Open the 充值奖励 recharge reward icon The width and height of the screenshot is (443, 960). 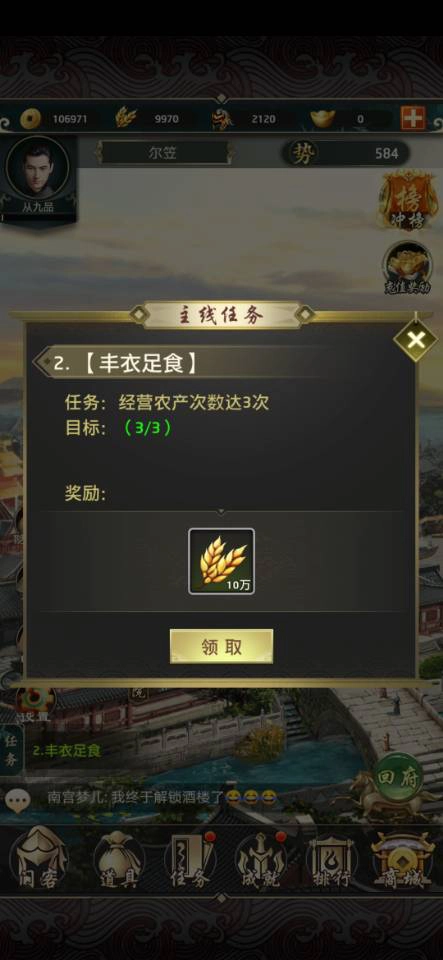(408, 268)
